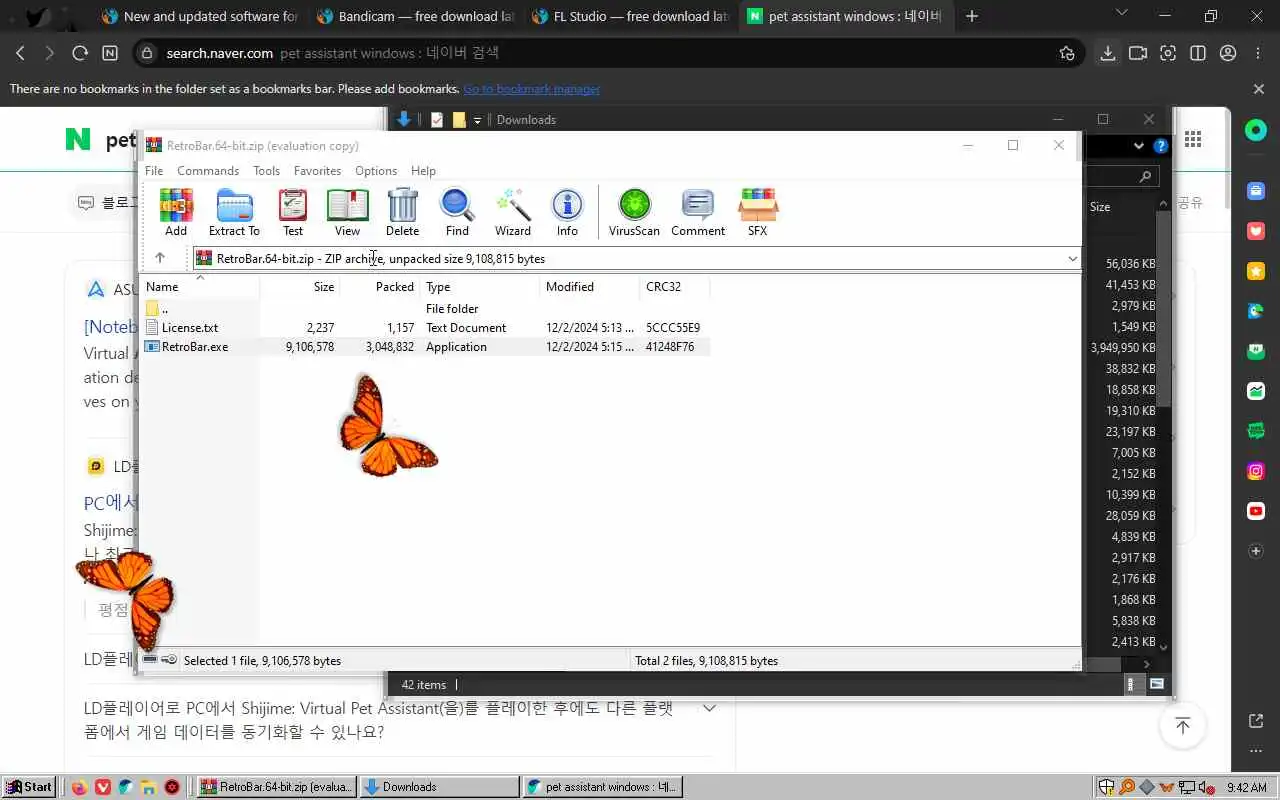Viewport: 1280px width, 800px height.
Task: Open the browser video recorder icon
Action: click(1138, 53)
